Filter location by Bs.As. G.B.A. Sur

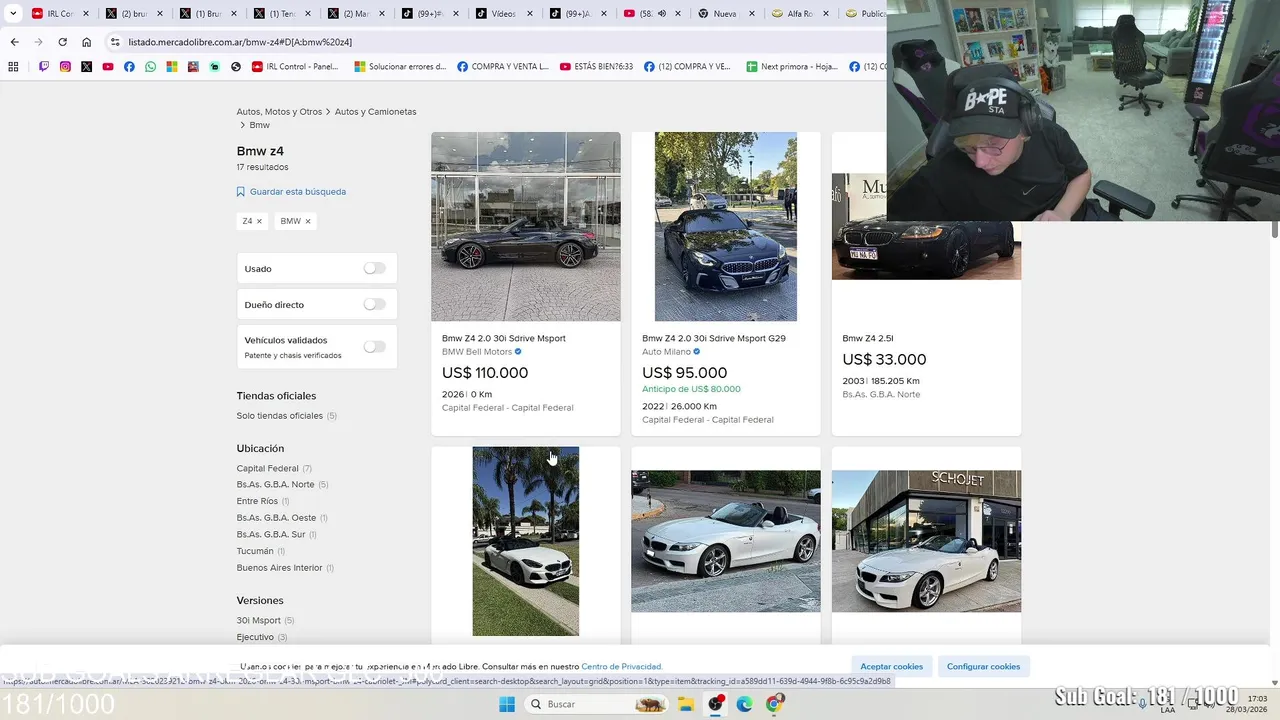(271, 534)
